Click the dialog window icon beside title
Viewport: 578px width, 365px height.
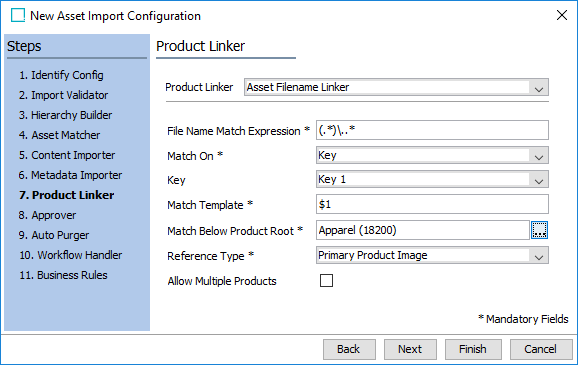click(18, 16)
